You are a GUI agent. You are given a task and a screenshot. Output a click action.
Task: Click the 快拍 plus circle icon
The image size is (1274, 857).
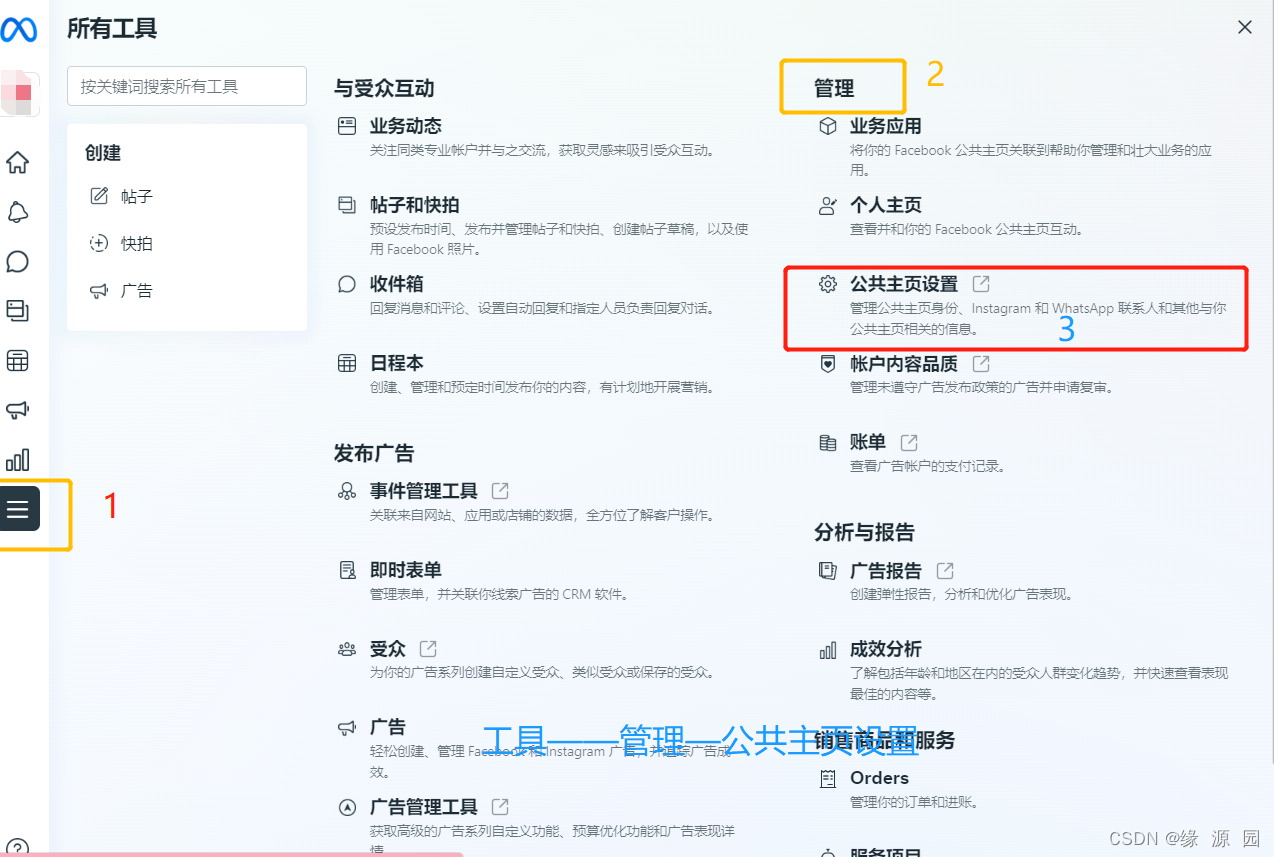pos(99,243)
